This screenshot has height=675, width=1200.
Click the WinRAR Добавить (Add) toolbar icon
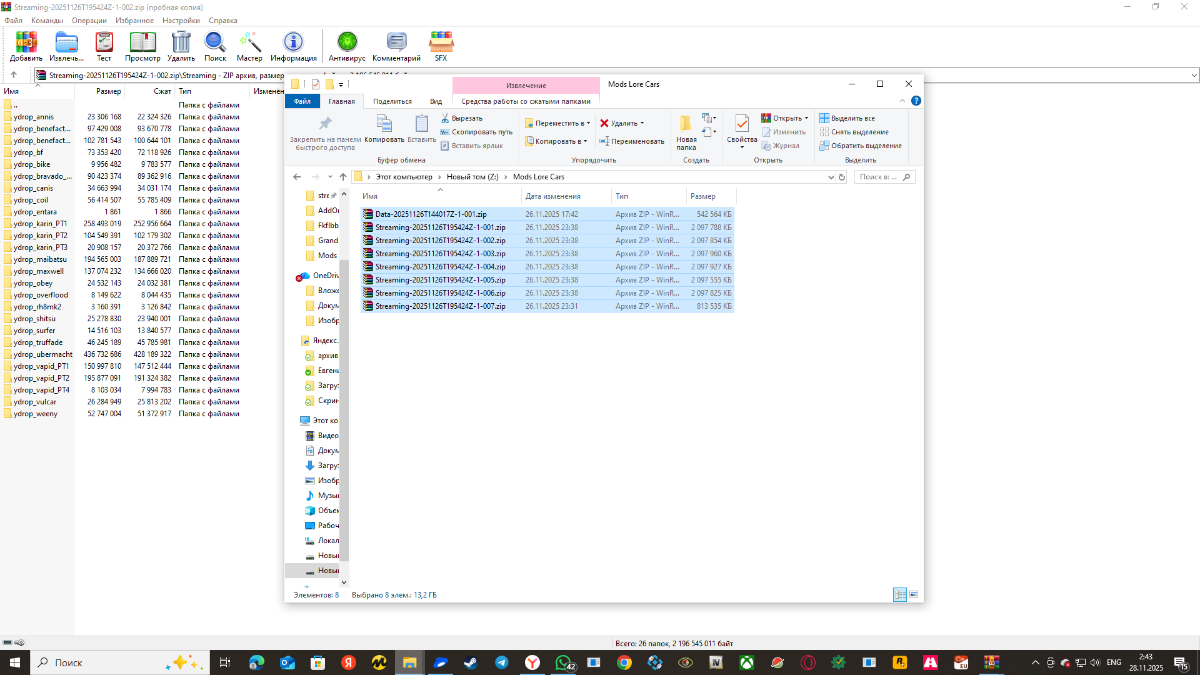pos(26,46)
